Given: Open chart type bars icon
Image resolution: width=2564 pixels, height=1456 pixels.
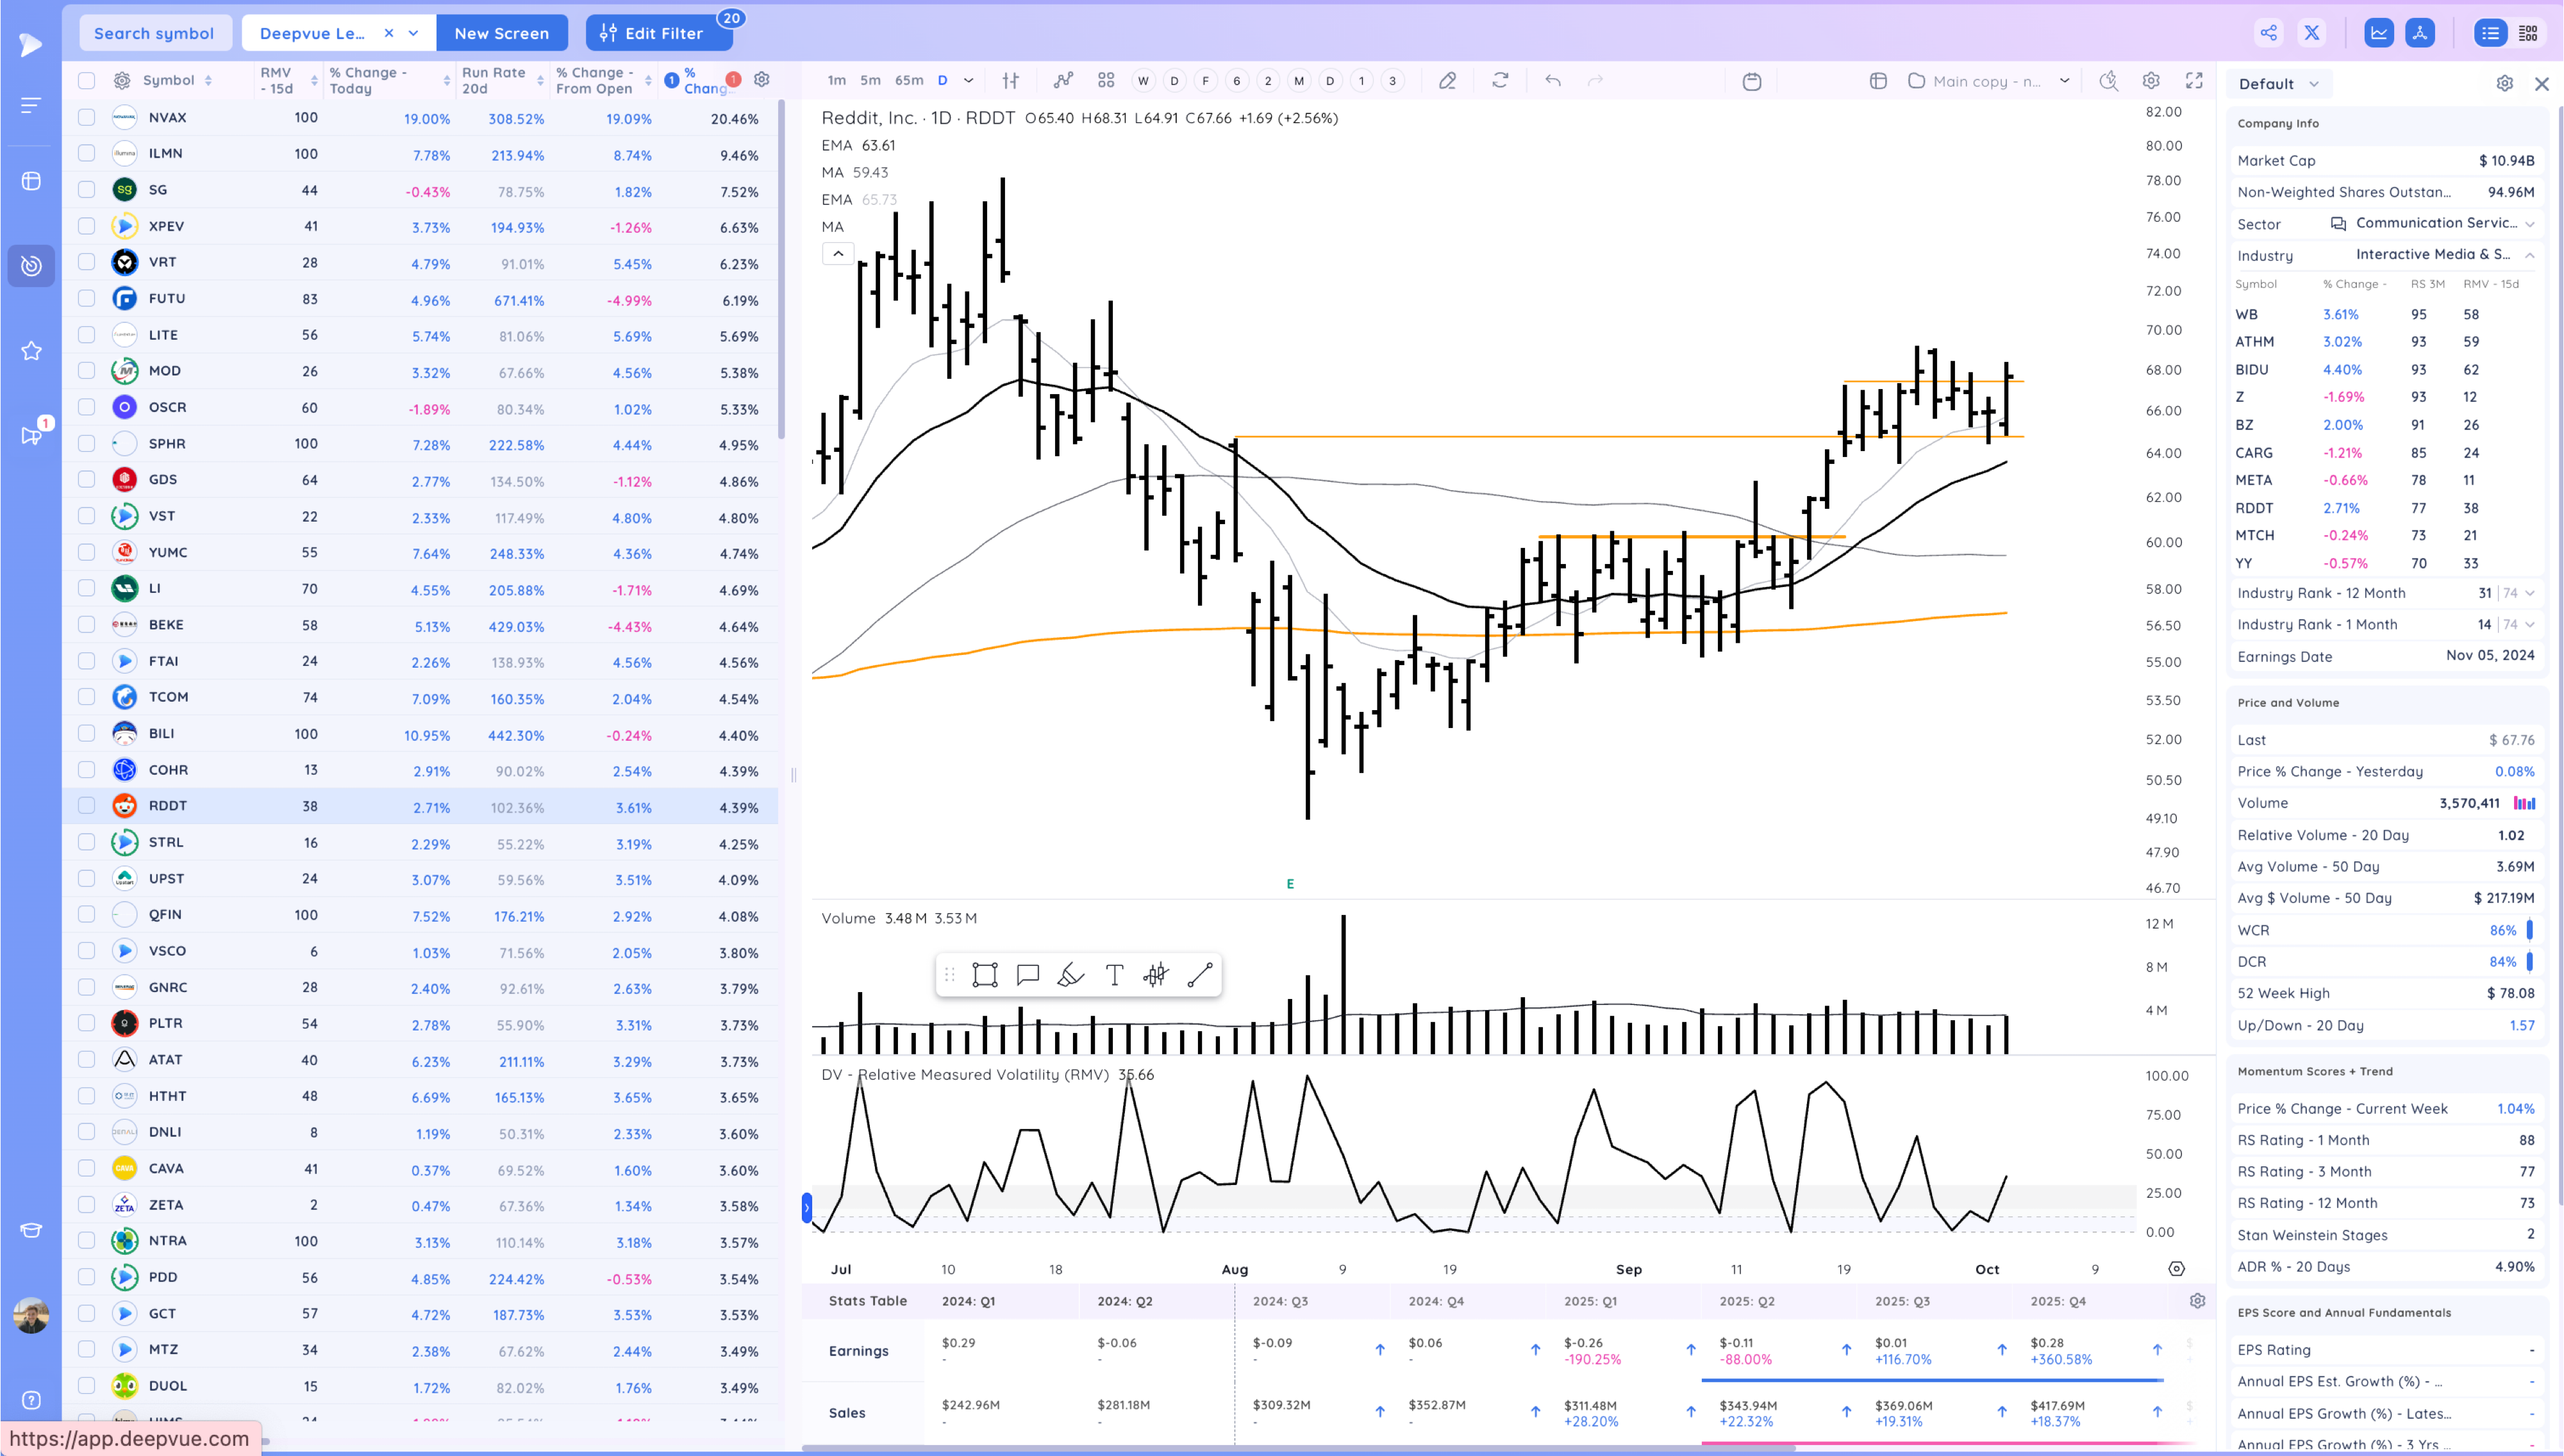Looking at the screenshot, I should 1011,81.
